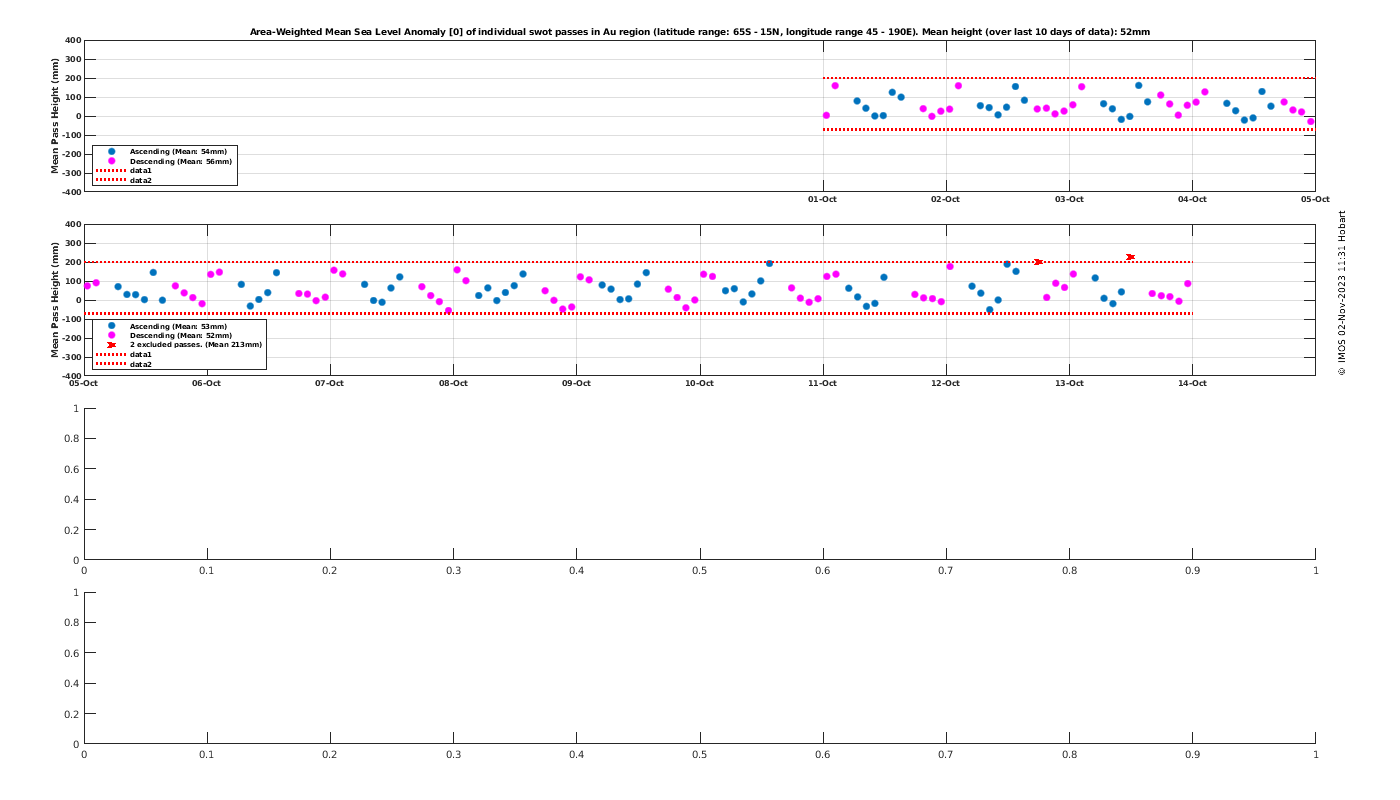Click the 04-Oct date tick label
Image resolution: width=1400 pixels, height=800 pixels.
(1192, 199)
